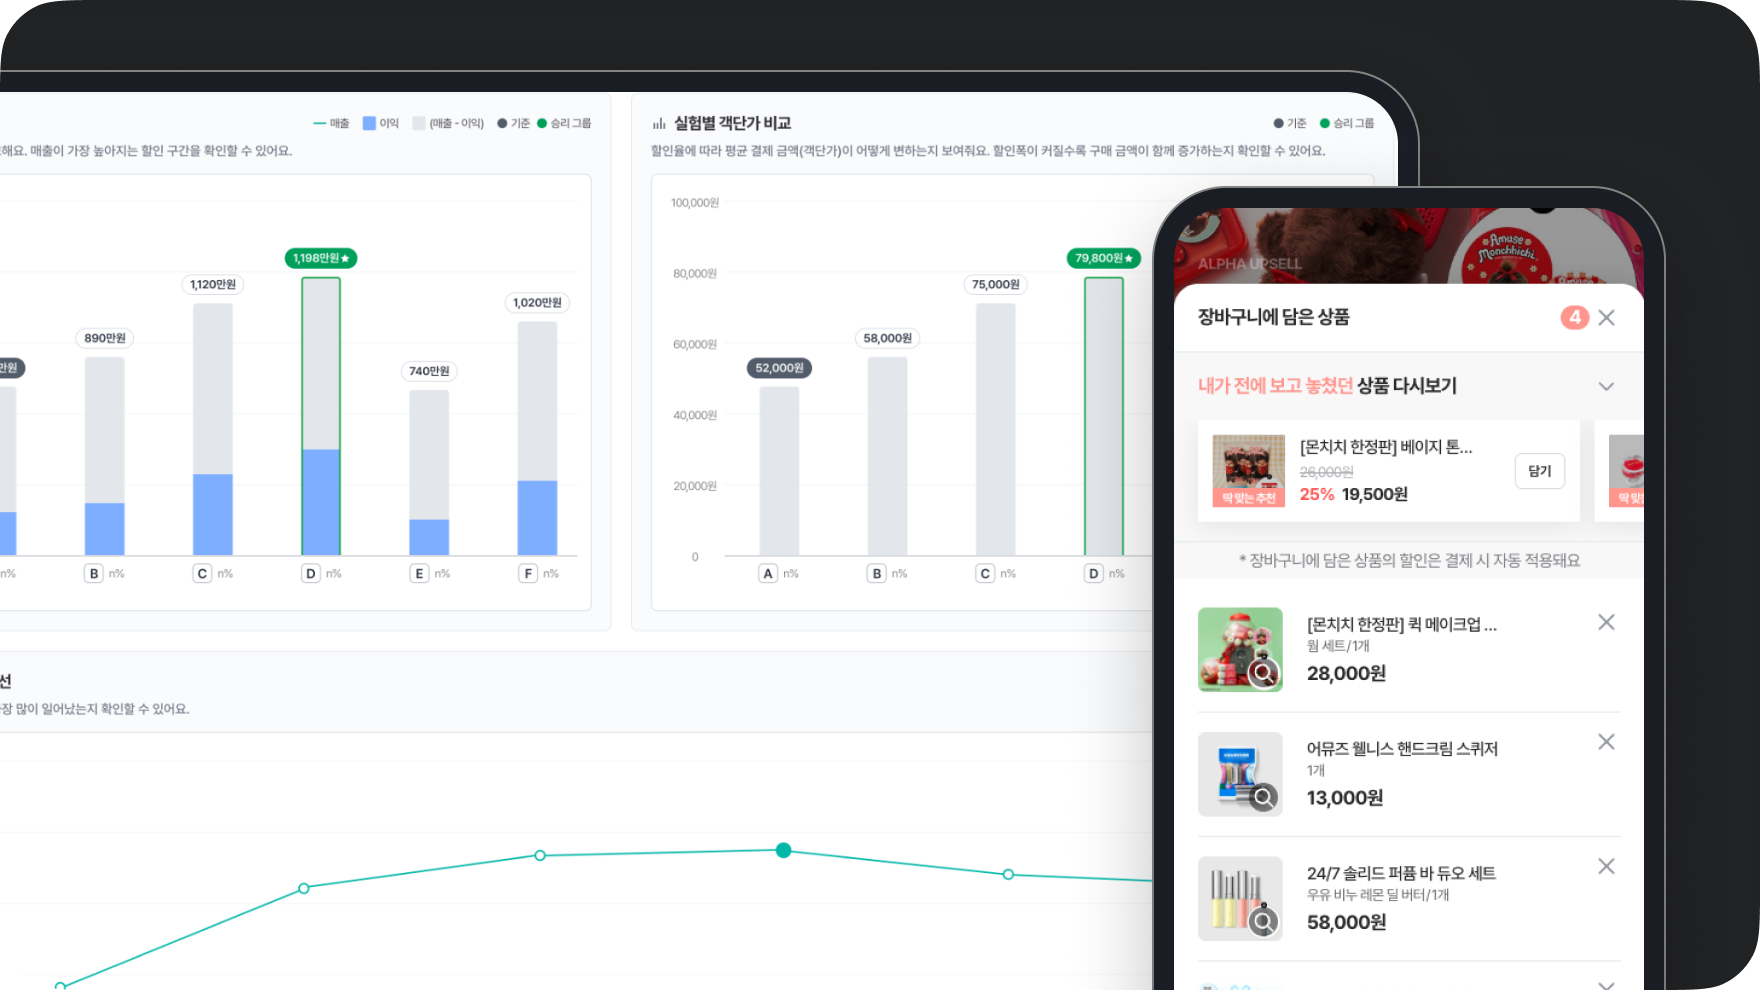The image size is (1760, 990).
Task: Select group A label in 객단가 chart
Action: coord(768,573)
